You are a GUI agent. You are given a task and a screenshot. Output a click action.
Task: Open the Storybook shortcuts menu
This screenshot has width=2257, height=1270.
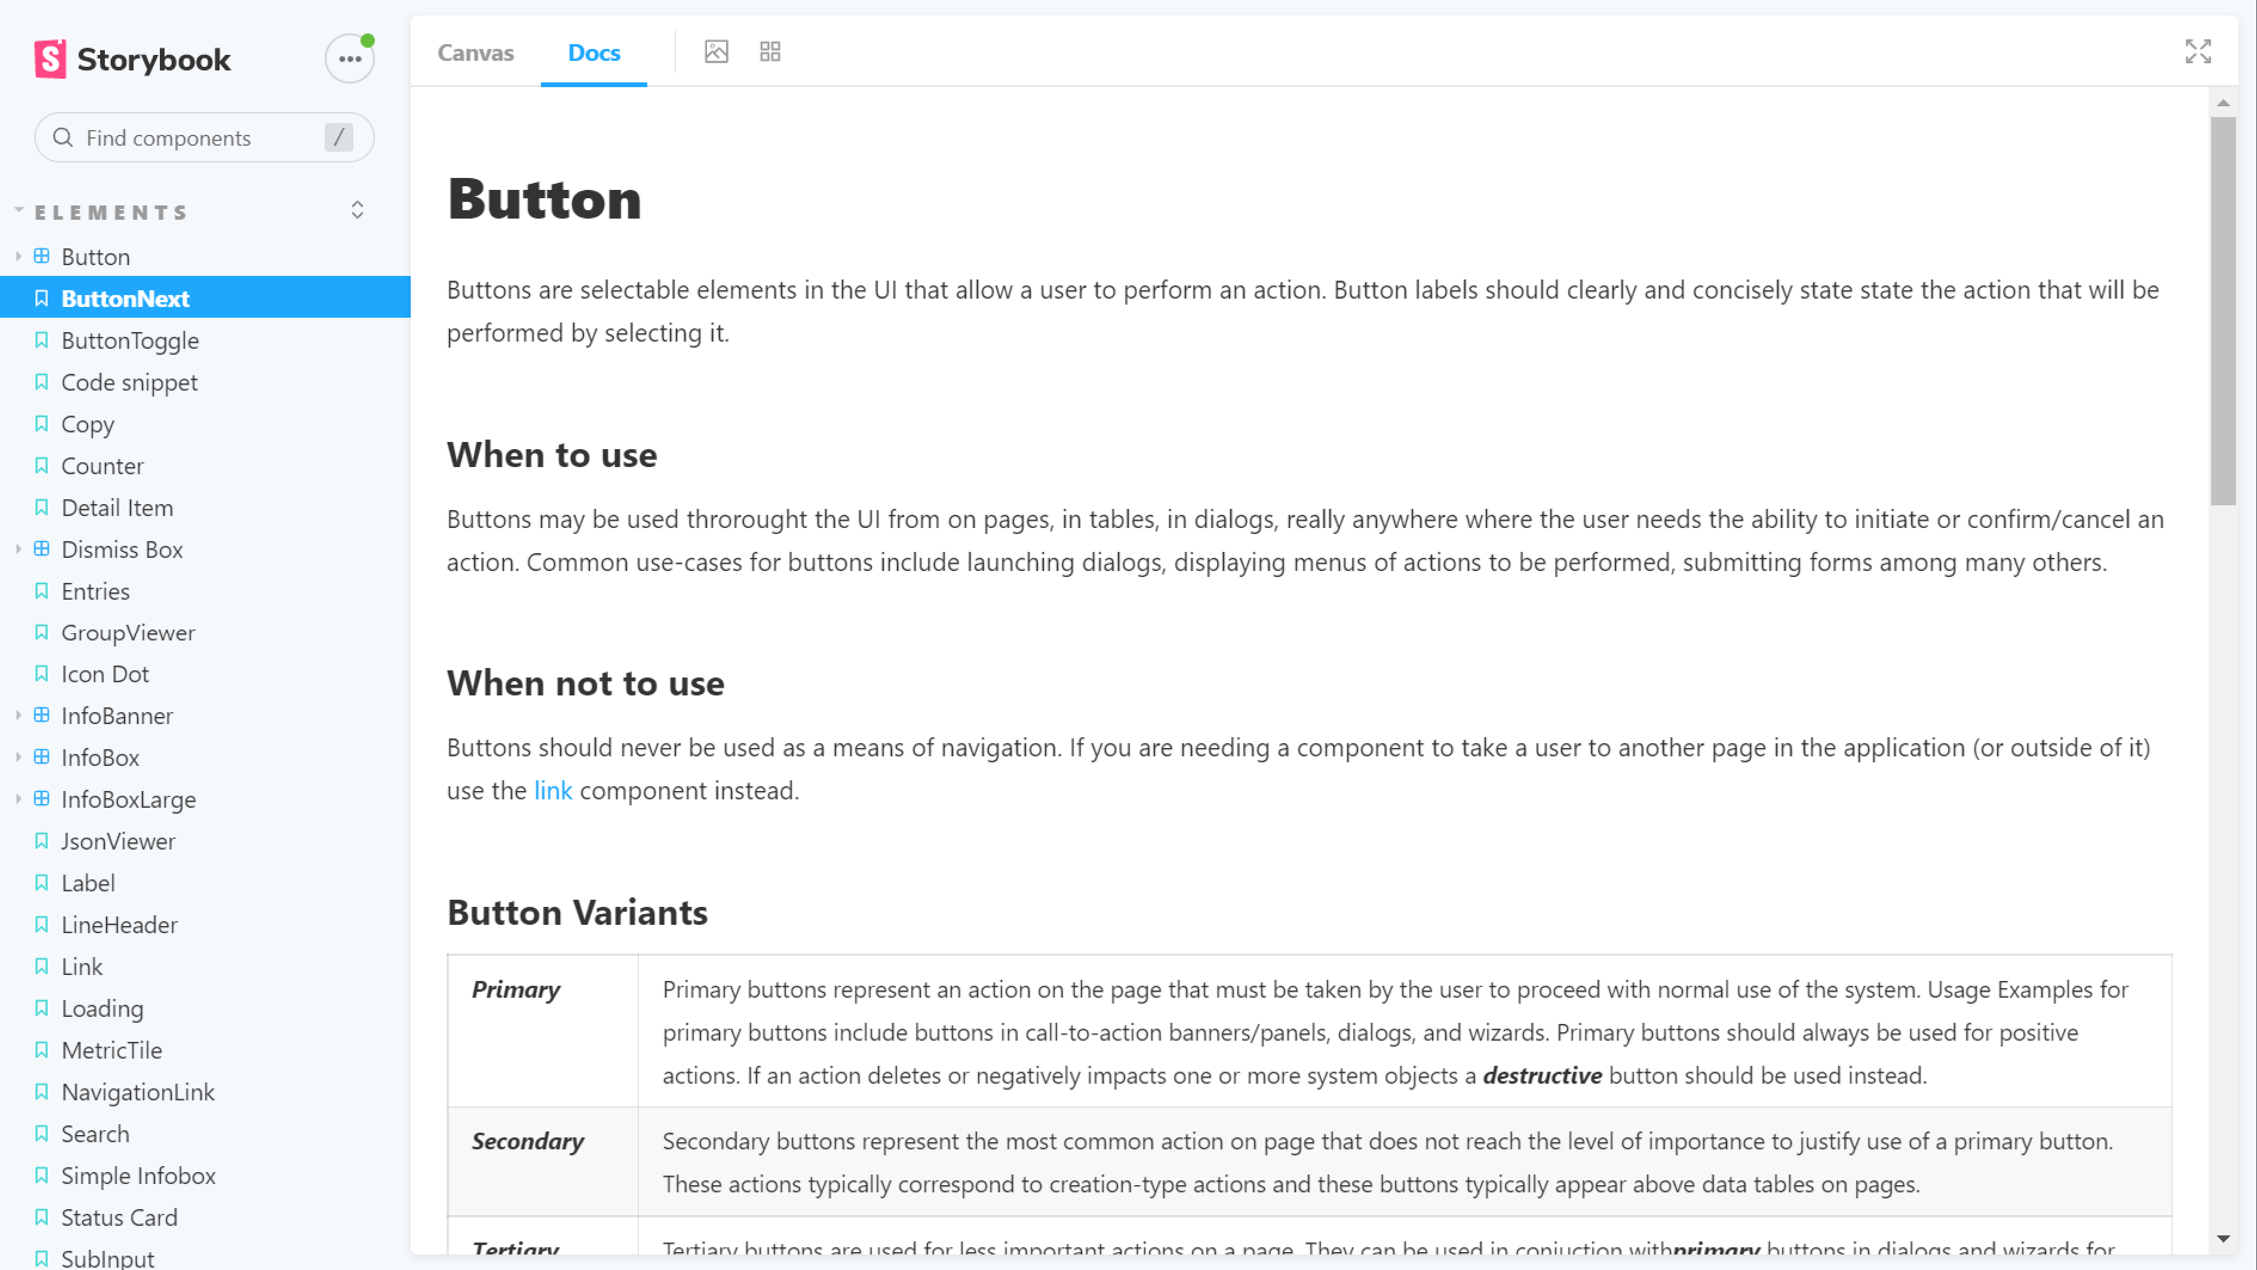(x=348, y=57)
